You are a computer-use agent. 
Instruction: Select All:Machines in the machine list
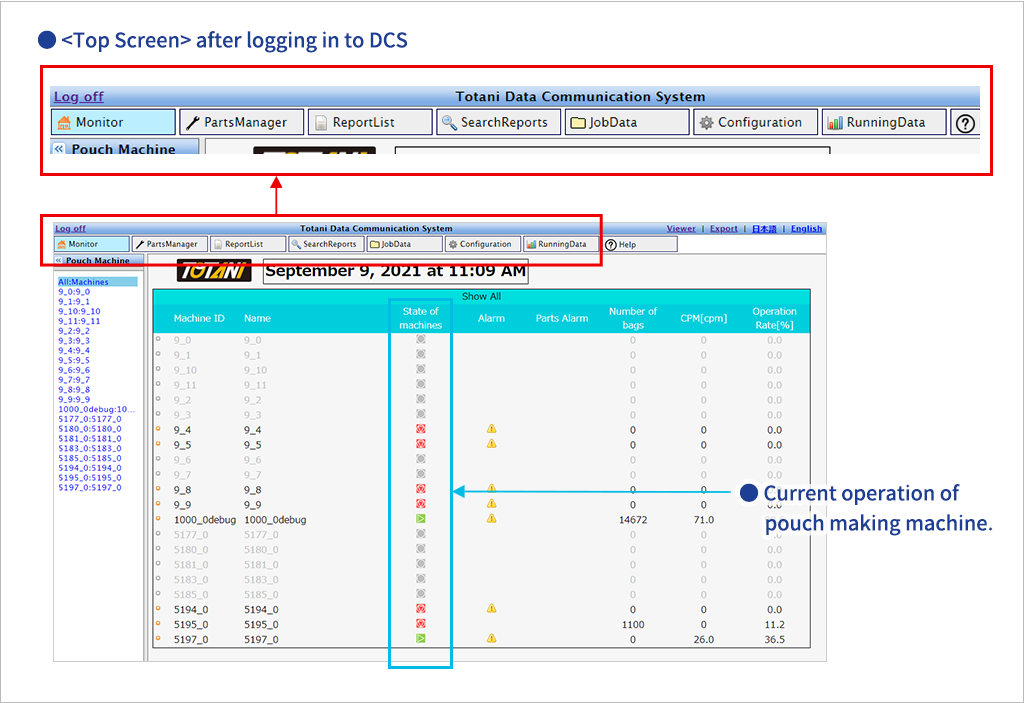(83, 282)
